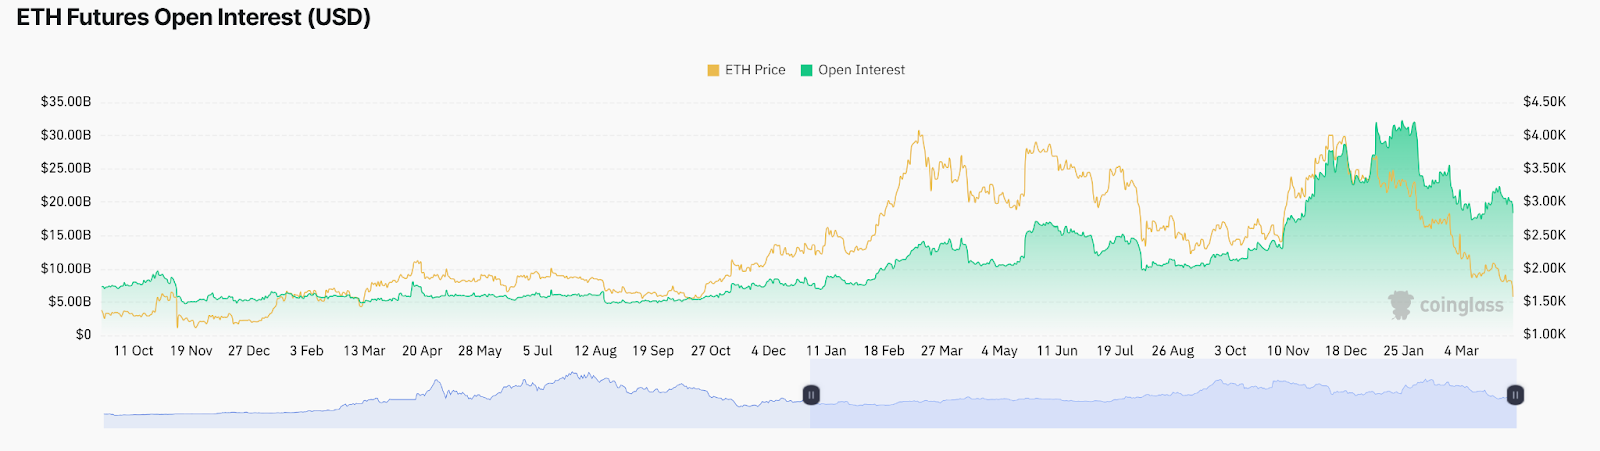
Task: Click the 18 Feb x-axis label
Action: (x=884, y=351)
